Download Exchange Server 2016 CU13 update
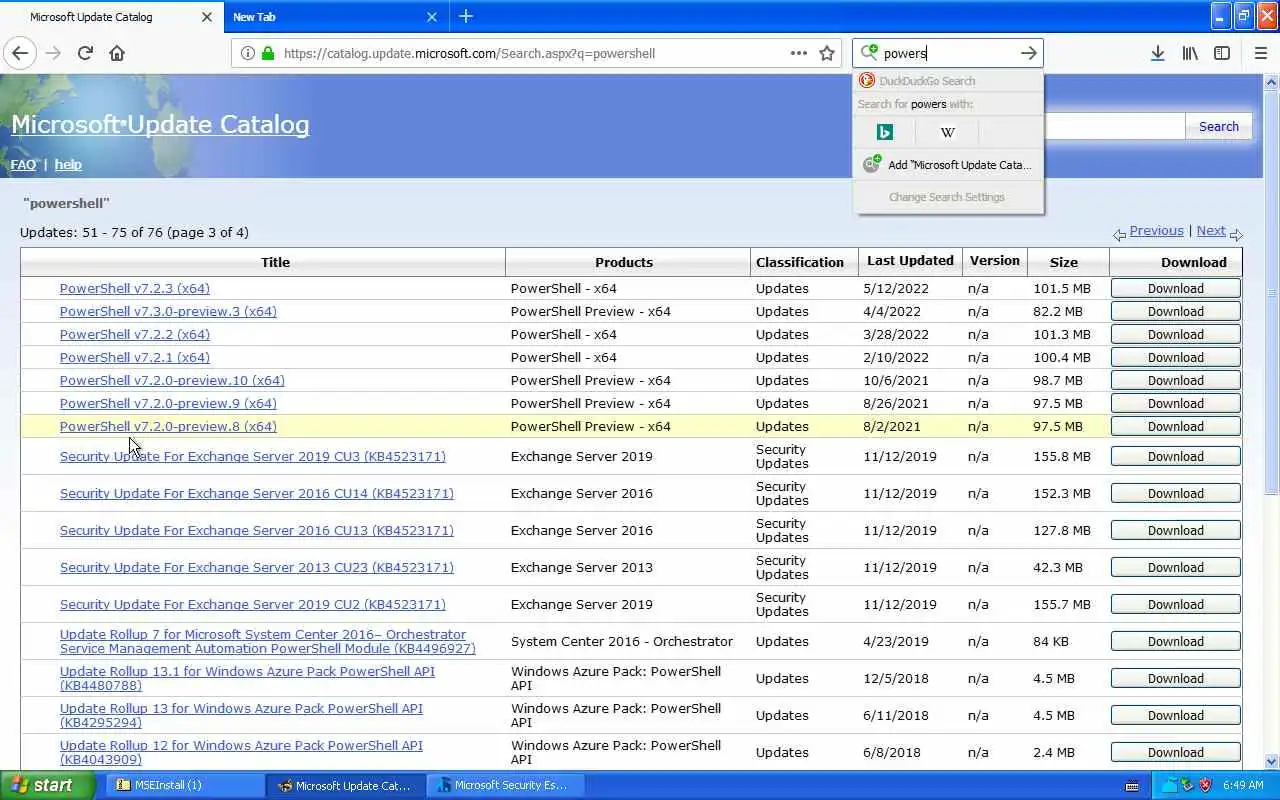Screen dimensions: 1280x800 pos(1175,530)
